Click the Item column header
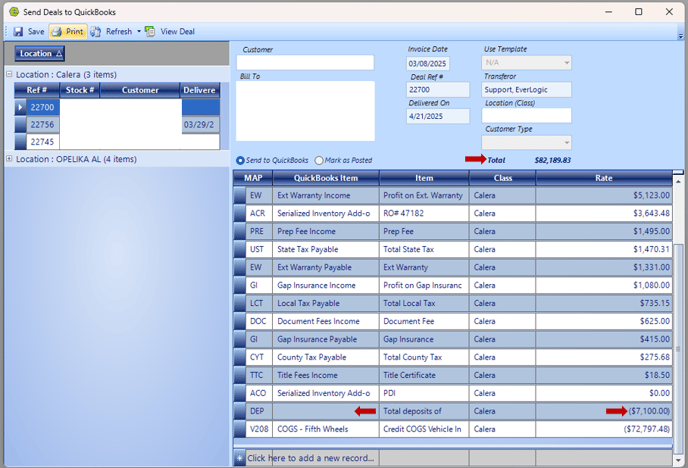This screenshot has width=688, height=468. 424,178
